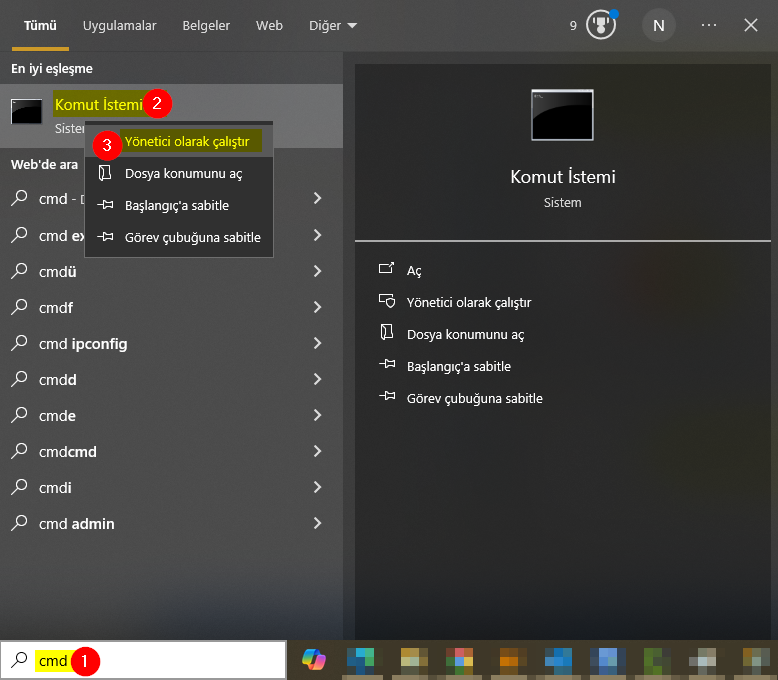Screen dimensions: 778x680
Task: Click the search icon beside cmd admin
Action: (x=19, y=523)
